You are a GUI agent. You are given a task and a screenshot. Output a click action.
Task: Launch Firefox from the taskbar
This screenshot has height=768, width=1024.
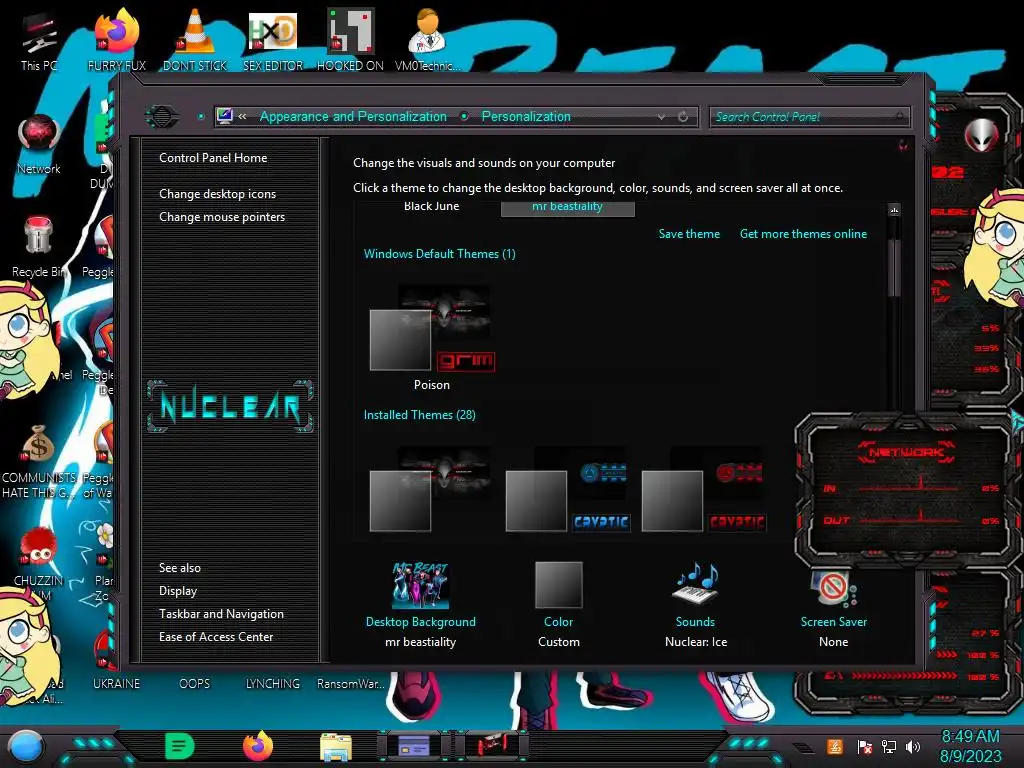tap(257, 746)
